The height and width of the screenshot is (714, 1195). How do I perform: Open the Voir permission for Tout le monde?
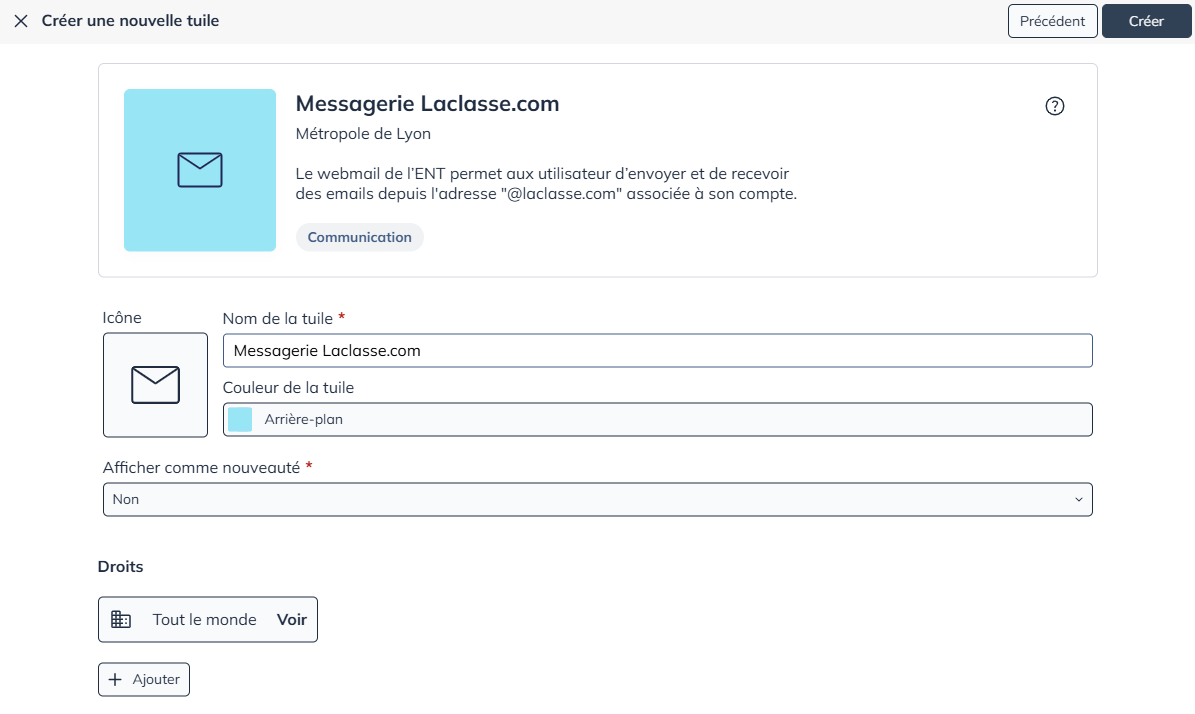(x=292, y=620)
